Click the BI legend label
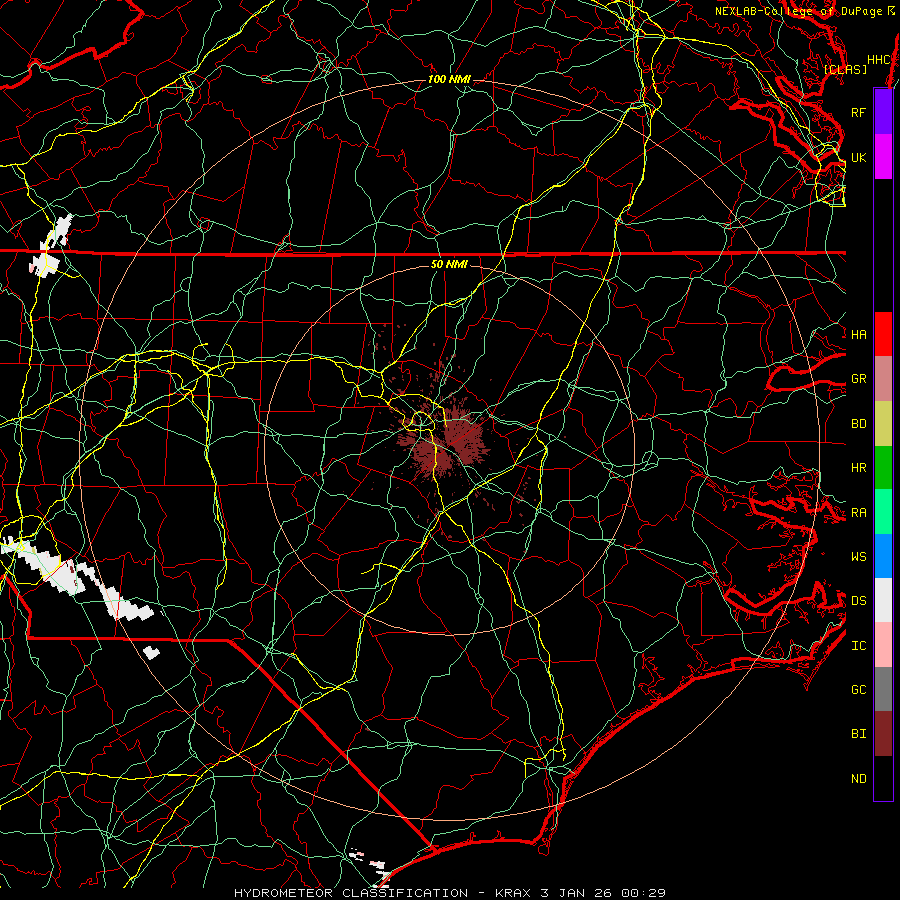The height and width of the screenshot is (900, 900). [x=858, y=734]
